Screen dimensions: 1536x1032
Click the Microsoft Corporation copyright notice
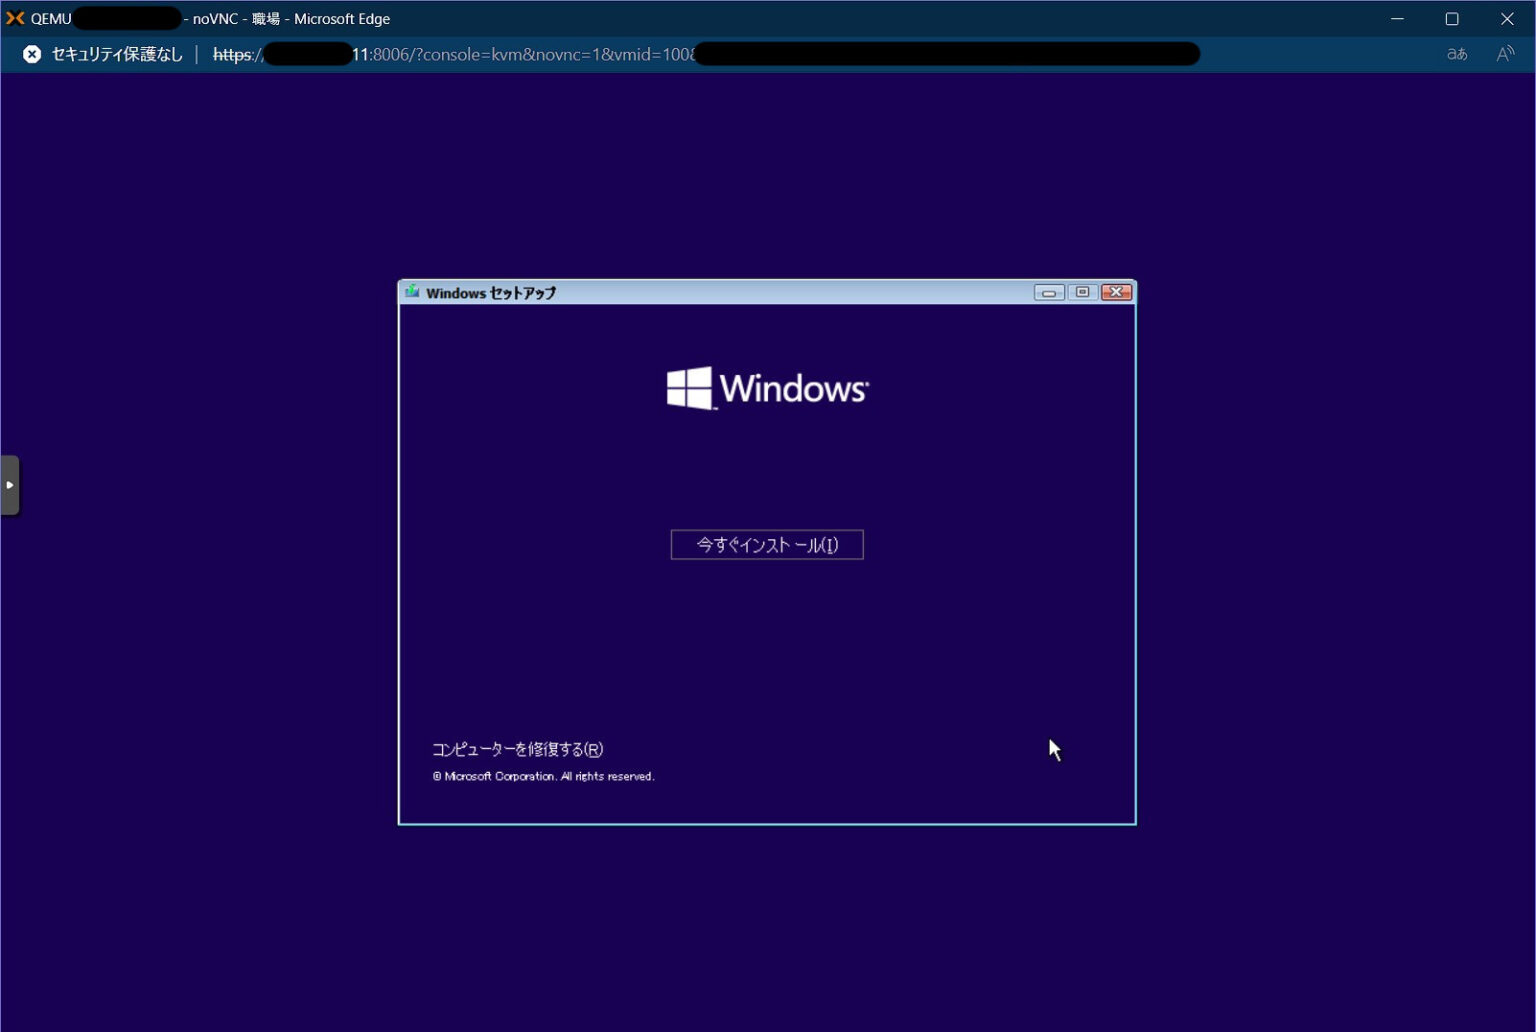(x=543, y=776)
